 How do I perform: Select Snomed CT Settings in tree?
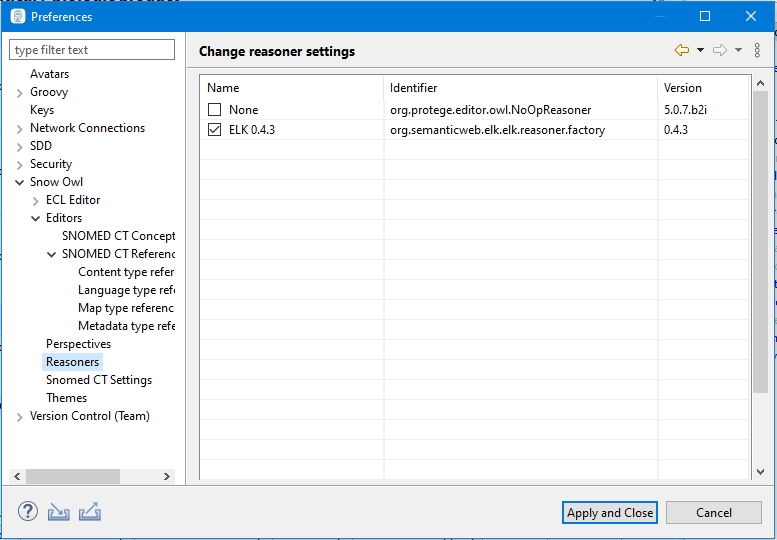[99, 380]
